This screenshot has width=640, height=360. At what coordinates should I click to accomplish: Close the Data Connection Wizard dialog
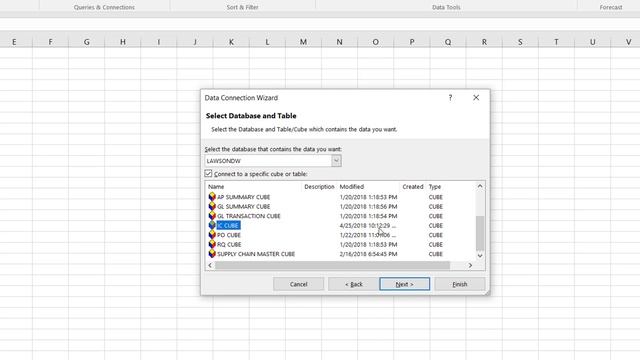pyautogui.click(x=476, y=98)
